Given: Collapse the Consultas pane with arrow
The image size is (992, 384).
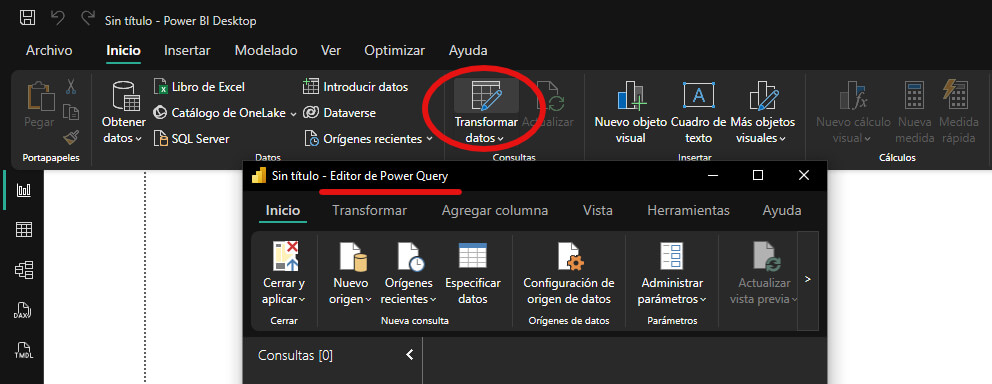Looking at the screenshot, I should point(409,355).
